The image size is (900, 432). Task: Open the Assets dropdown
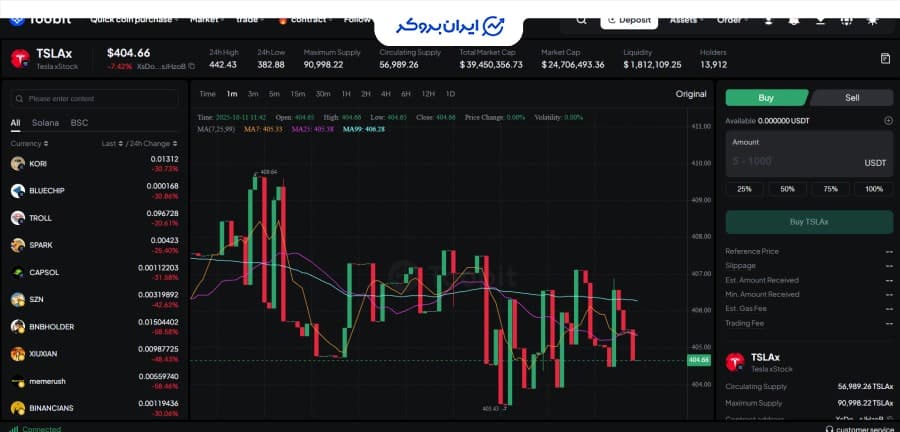(x=686, y=19)
